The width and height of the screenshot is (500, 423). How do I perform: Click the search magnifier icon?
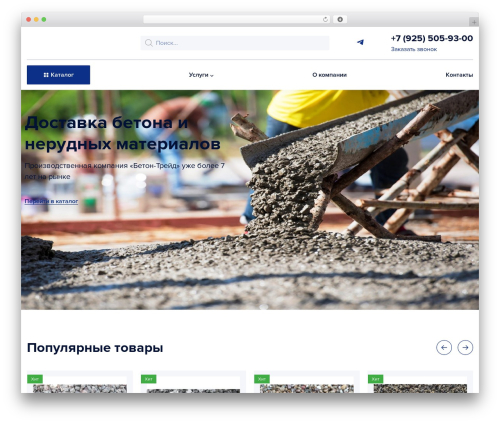pos(149,43)
